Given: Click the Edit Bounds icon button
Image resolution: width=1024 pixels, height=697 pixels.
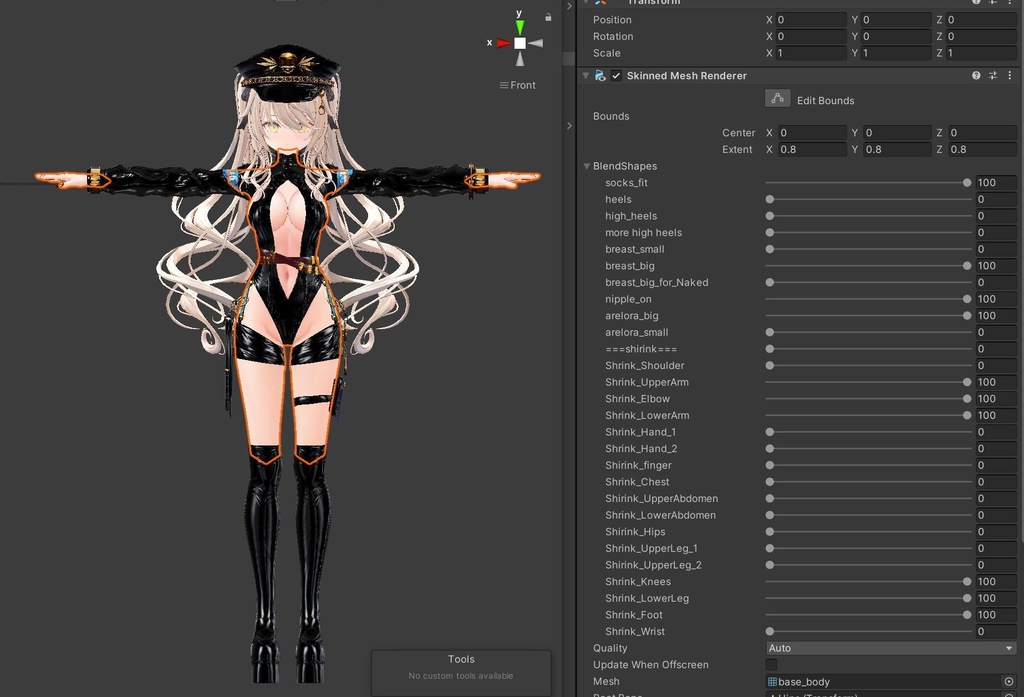Looking at the screenshot, I should coord(777,99).
